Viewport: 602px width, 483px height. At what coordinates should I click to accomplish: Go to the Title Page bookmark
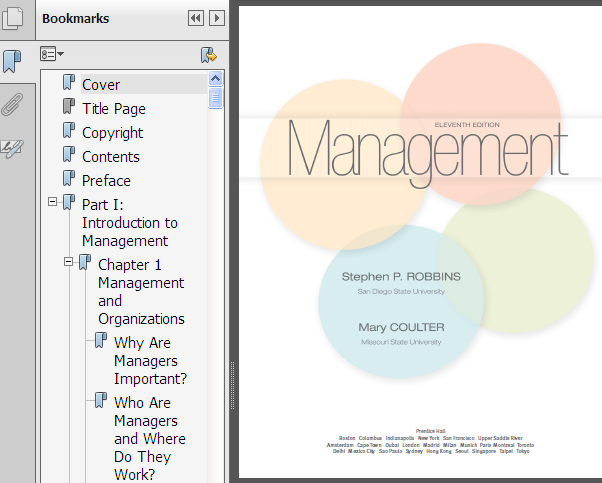(x=114, y=109)
